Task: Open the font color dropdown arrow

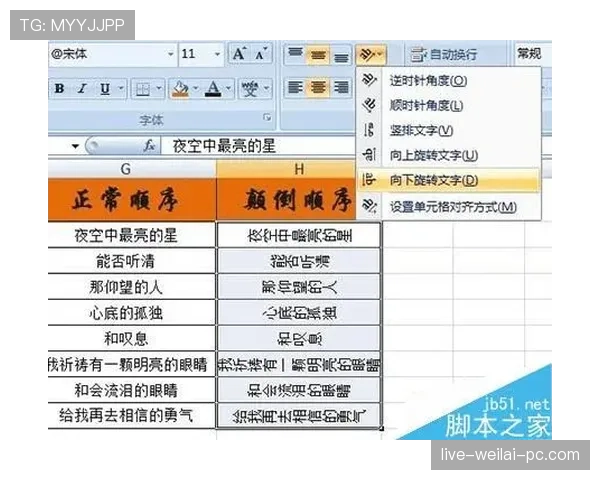Action: (x=228, y=89)
